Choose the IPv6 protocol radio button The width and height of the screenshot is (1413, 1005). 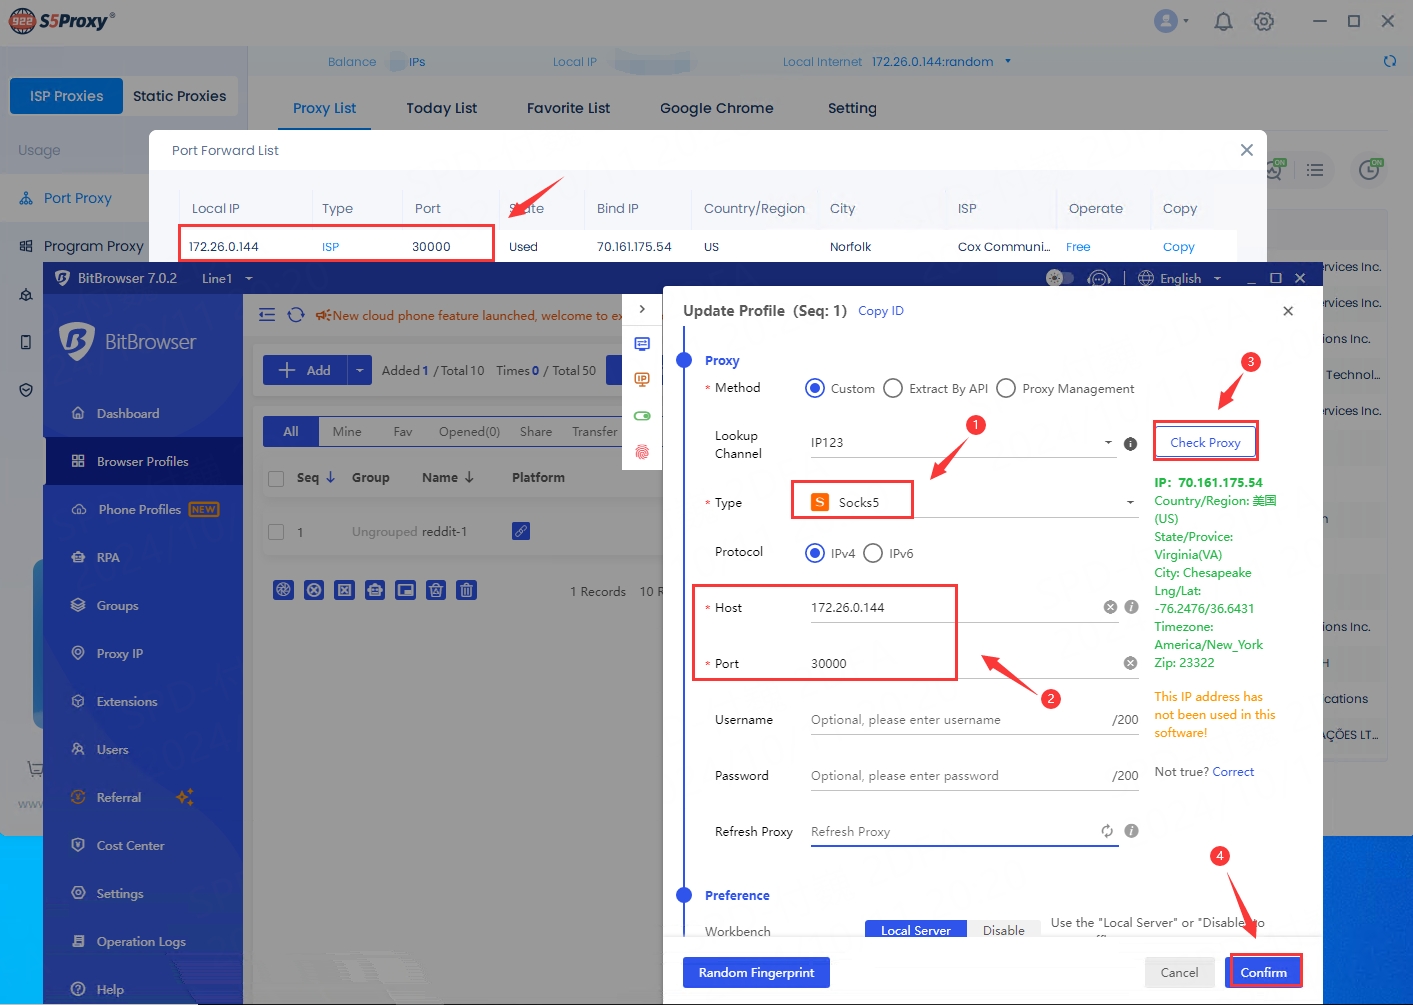tap(873, 553)
